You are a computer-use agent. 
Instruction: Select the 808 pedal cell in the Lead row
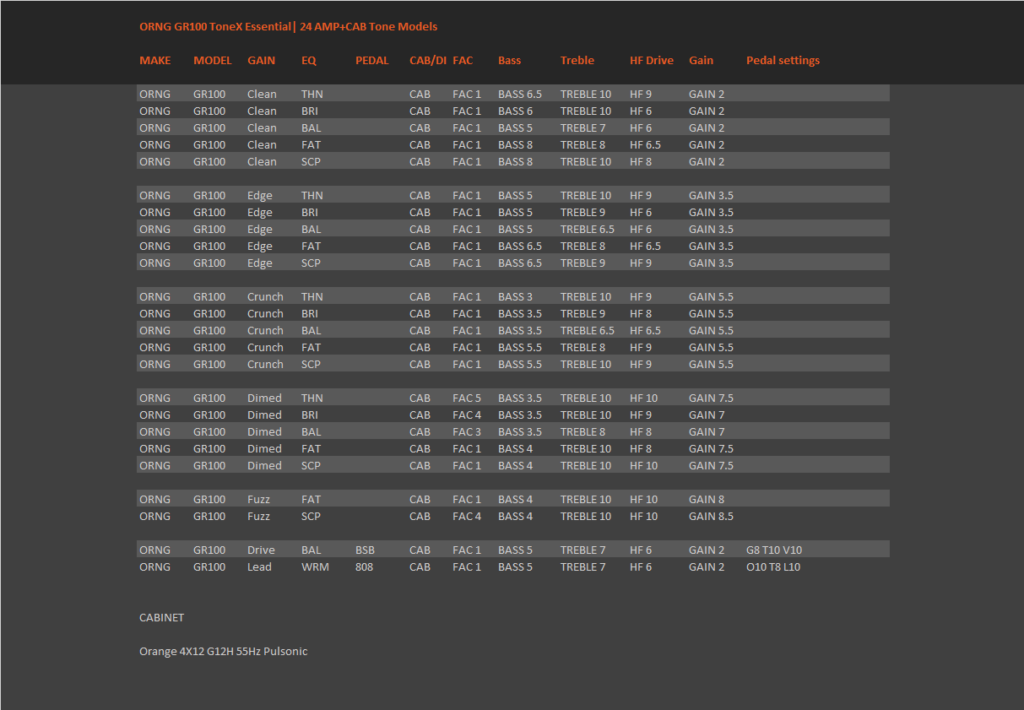(x=364, y=568)
